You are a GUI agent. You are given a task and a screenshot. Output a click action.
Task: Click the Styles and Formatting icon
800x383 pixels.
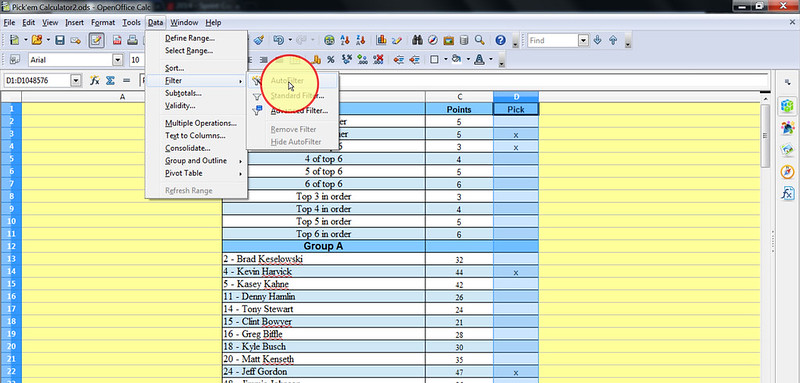point(15,60)
